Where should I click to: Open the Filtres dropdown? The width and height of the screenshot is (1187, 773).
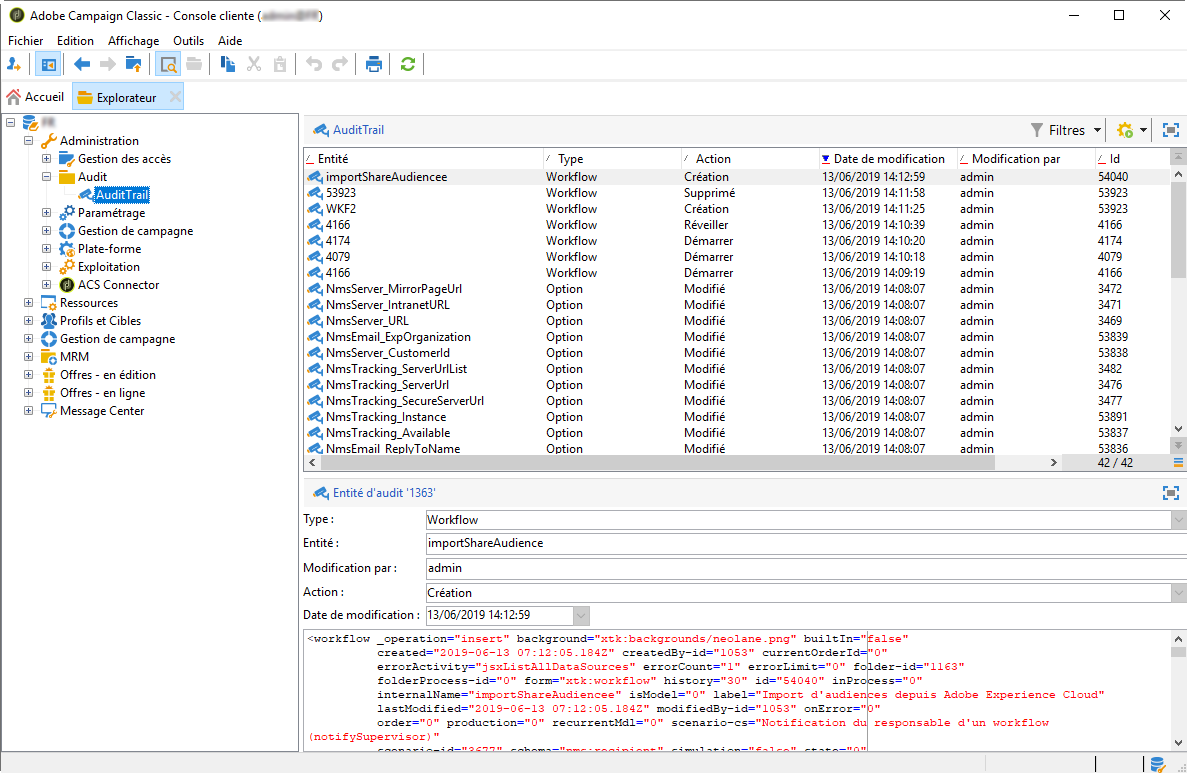click(1067, 130)
